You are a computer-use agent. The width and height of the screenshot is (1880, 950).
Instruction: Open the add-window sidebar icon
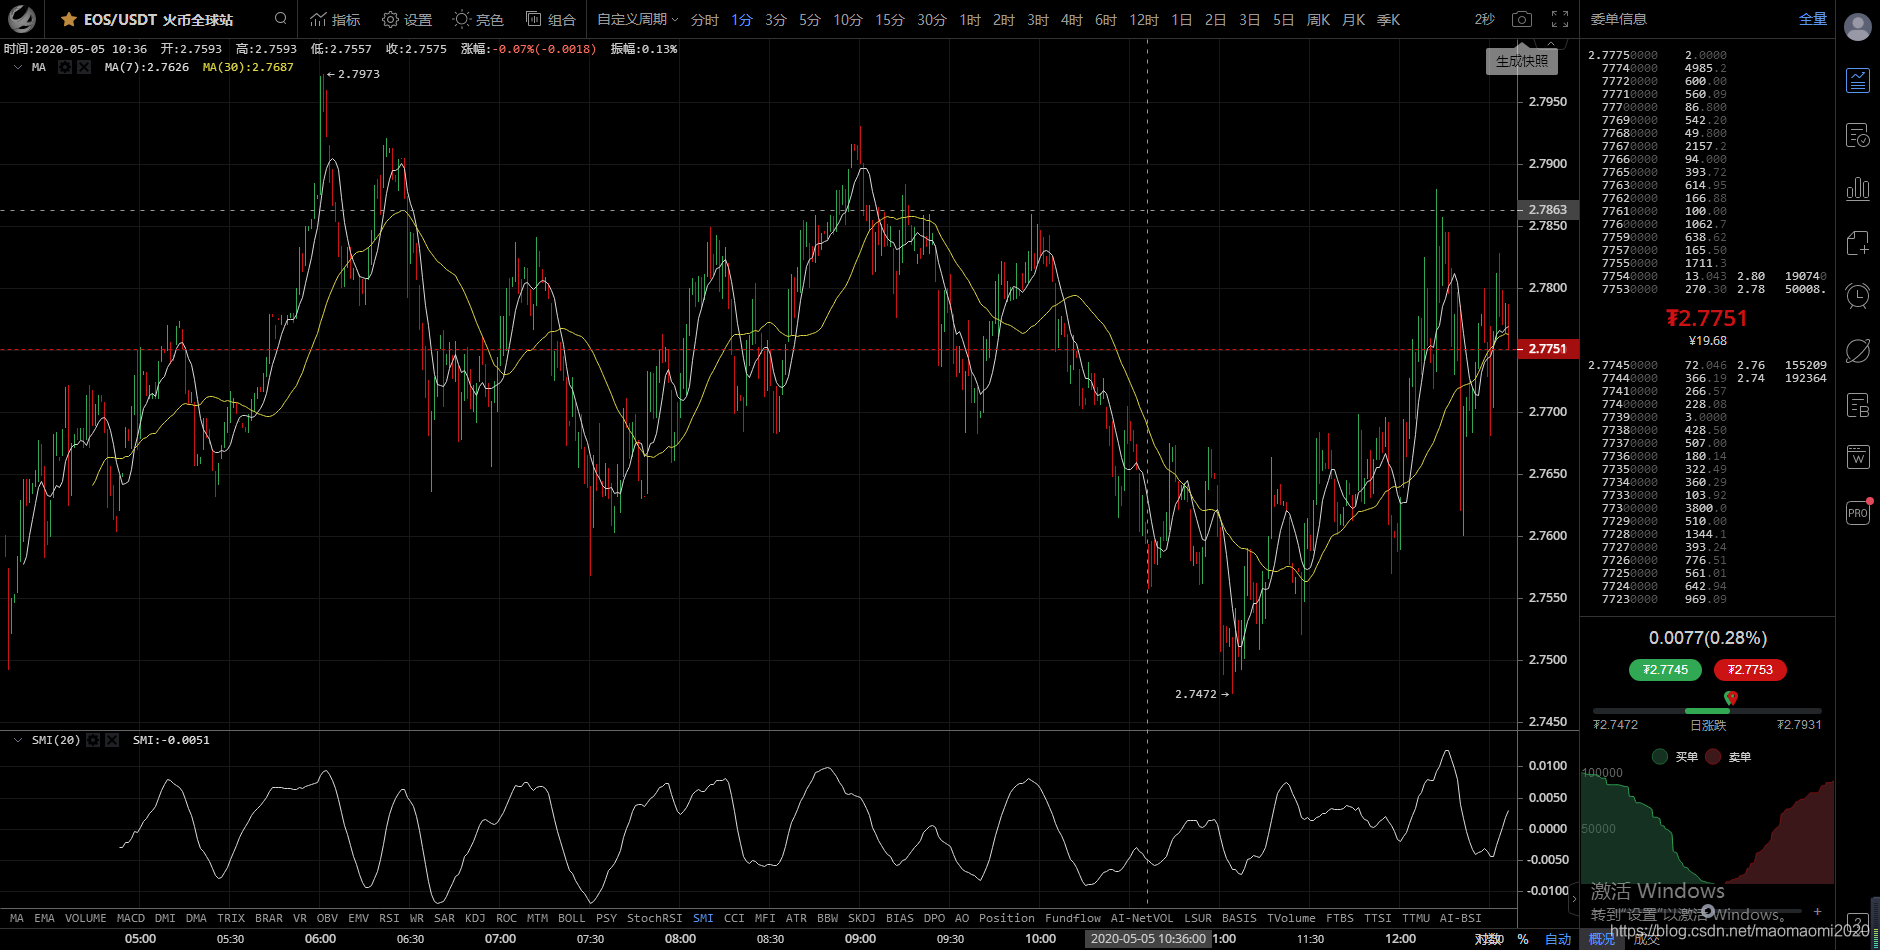1858,243
